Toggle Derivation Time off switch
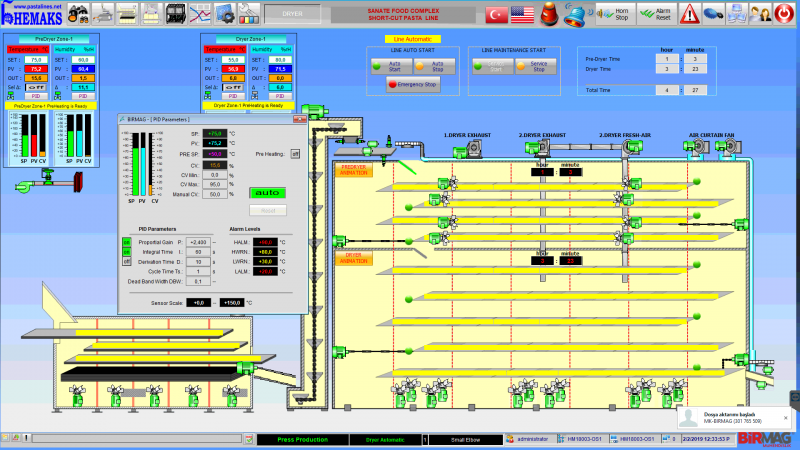Viewport: 800px width, 450px height. click(127, 262)
